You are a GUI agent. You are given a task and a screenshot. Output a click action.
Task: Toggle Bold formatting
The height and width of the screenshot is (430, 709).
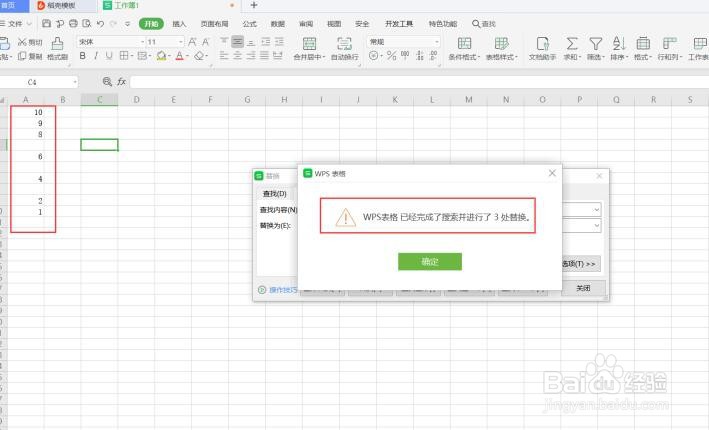(82, 56)
